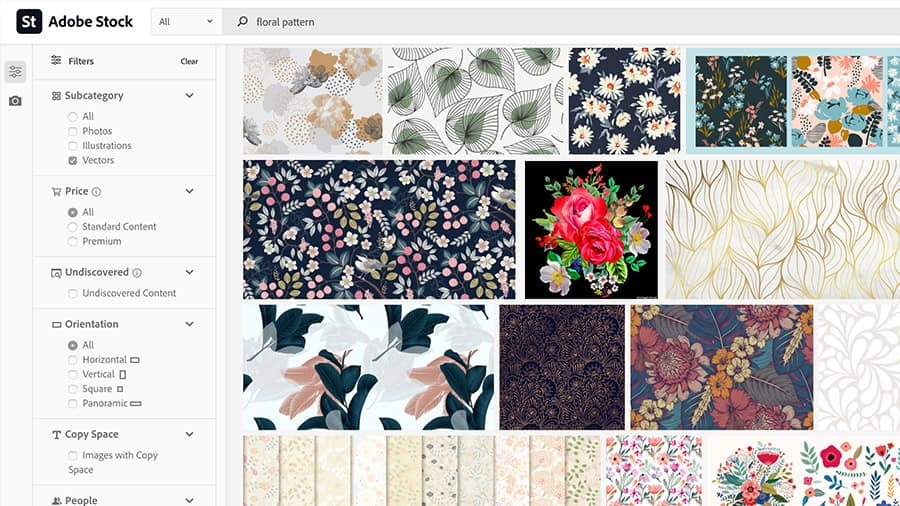The image size is (900, 506).
Task: Open the daisies on navy thumbnail
Action: (624, 101)
